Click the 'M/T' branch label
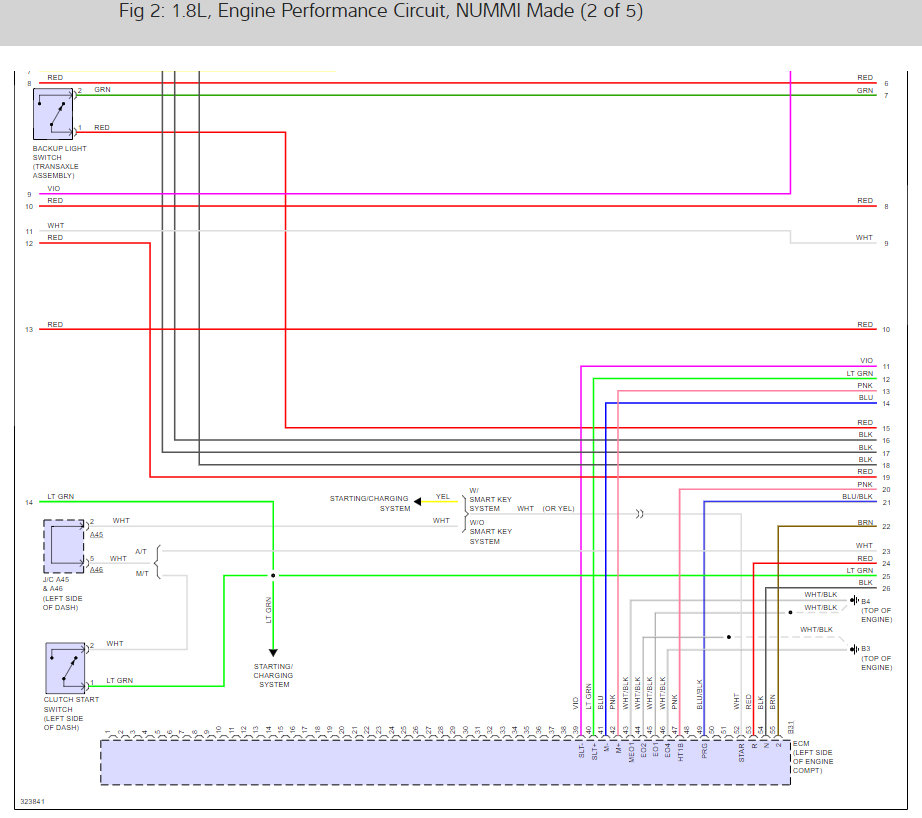The height and width of the screenshot is (818, 922). pos(142,573)
